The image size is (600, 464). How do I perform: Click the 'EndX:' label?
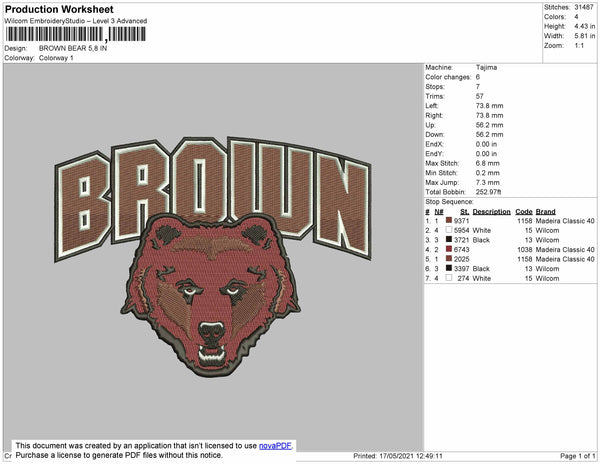(434, 144)
